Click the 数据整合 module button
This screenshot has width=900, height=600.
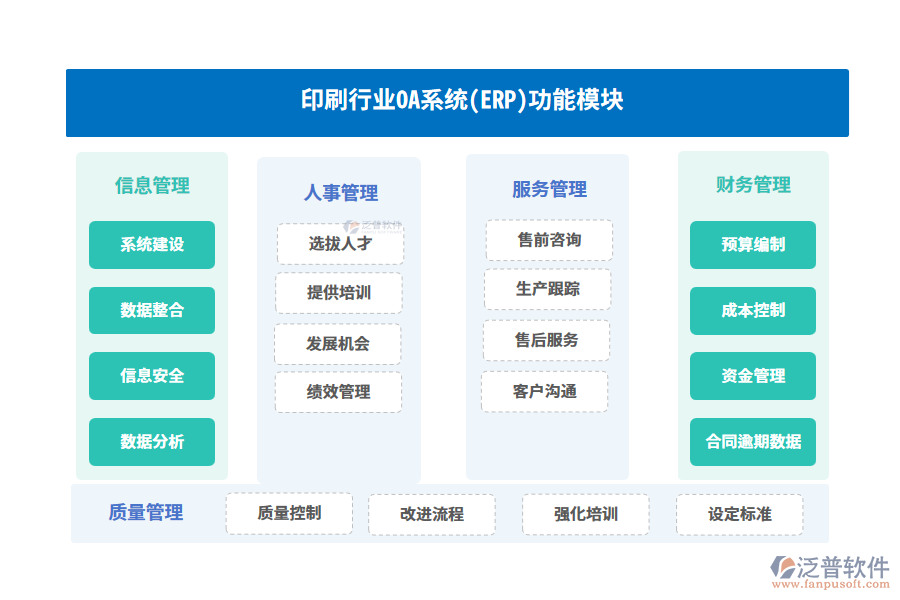pos(152,310)
